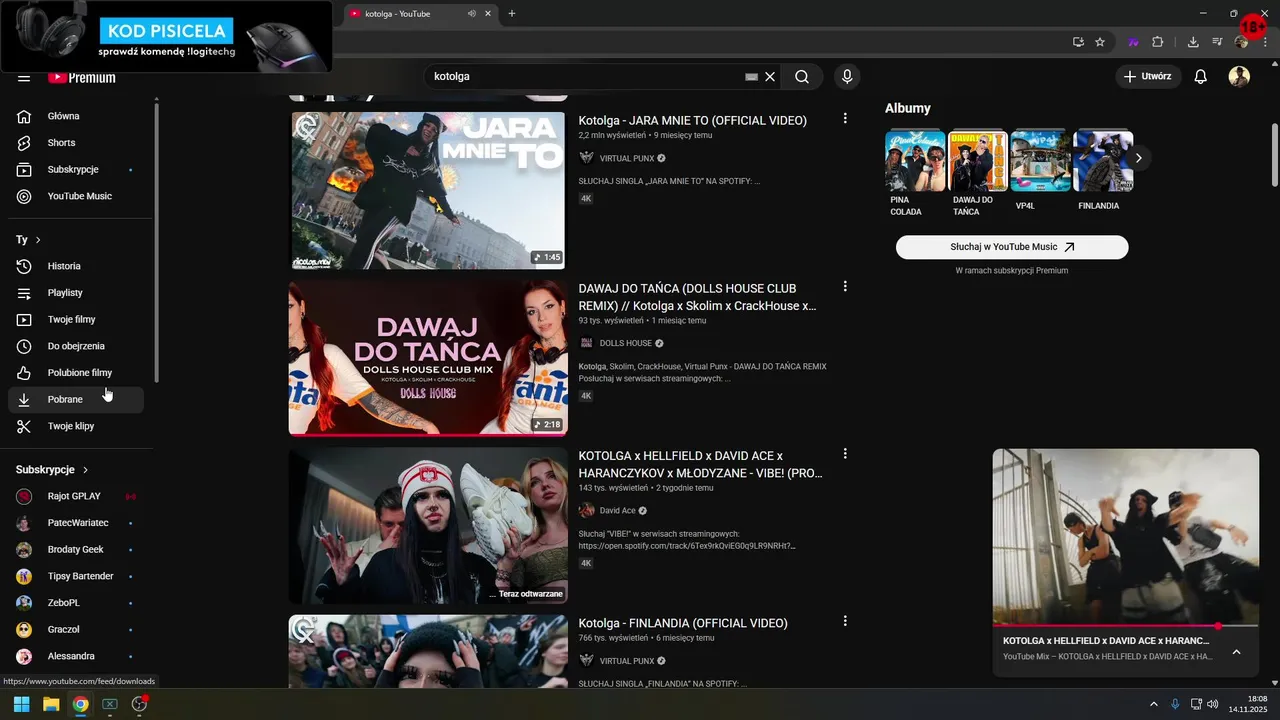Open the VP4L album cover

(x=1041, y=161)
